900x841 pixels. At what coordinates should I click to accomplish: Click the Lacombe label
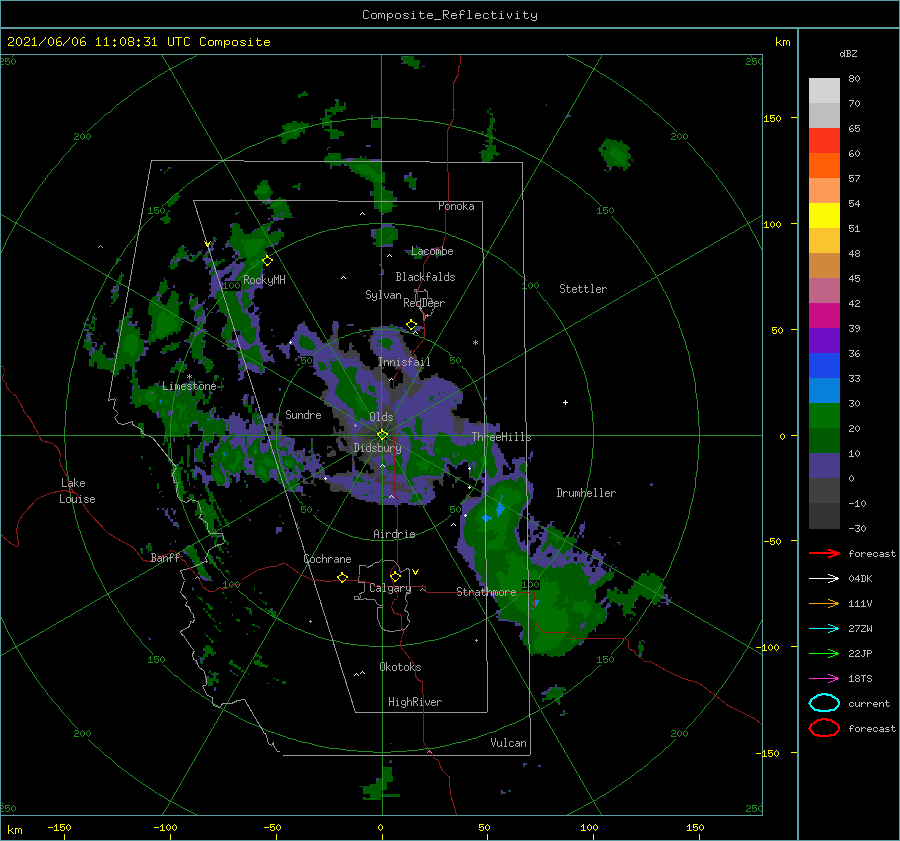coord(432,251)
